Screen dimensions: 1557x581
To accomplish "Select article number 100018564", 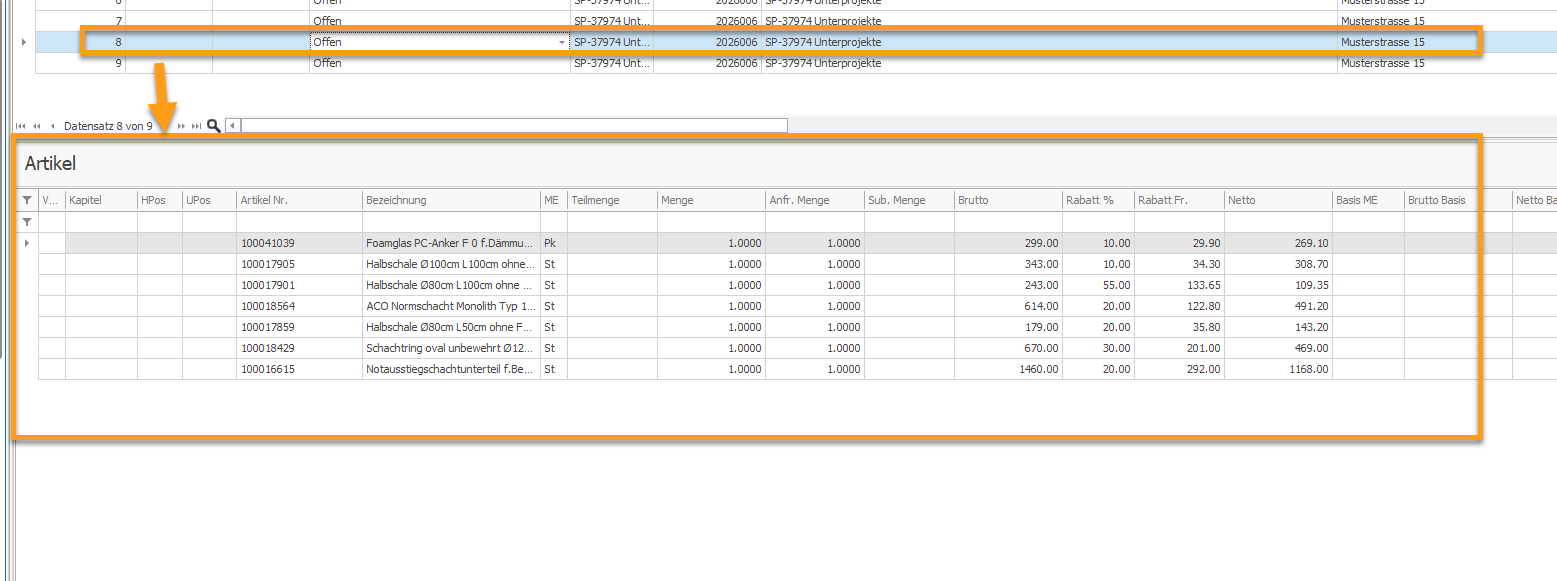I will point(300,306).
